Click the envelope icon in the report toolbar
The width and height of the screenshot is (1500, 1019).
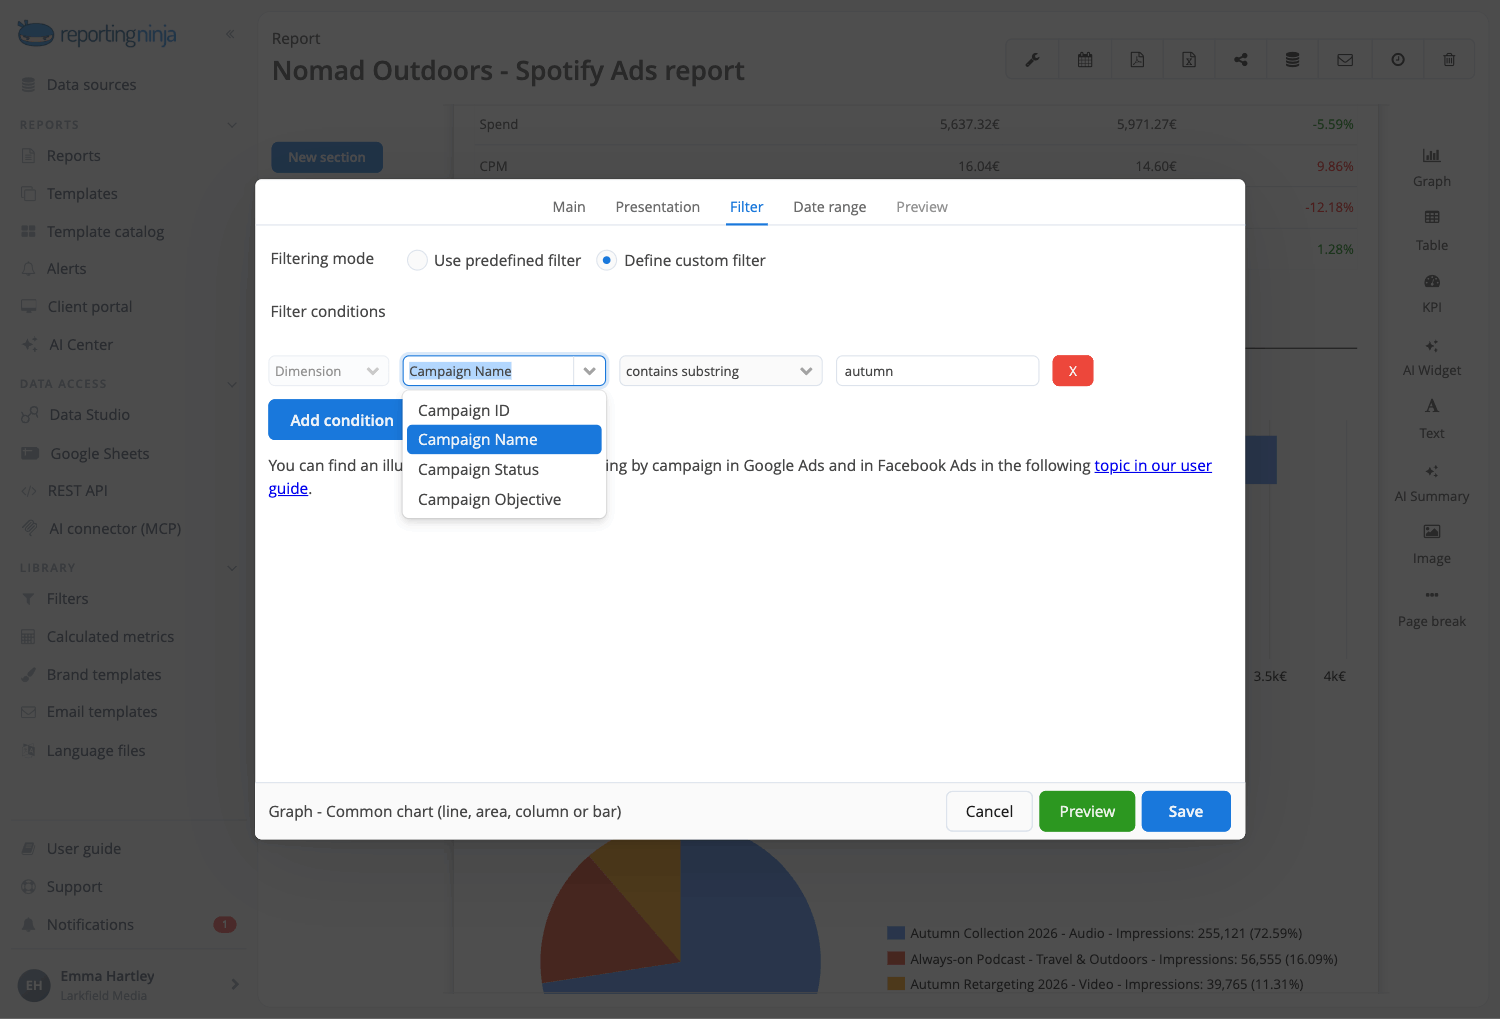(x=1345, y=60)
